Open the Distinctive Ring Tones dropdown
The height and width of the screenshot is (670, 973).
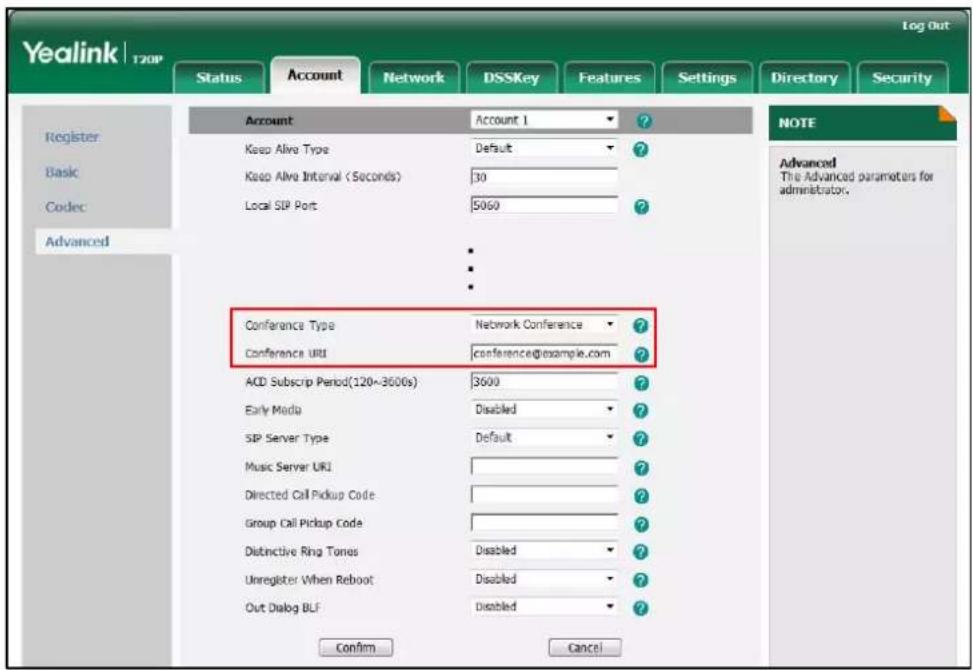tap(544, 551)
